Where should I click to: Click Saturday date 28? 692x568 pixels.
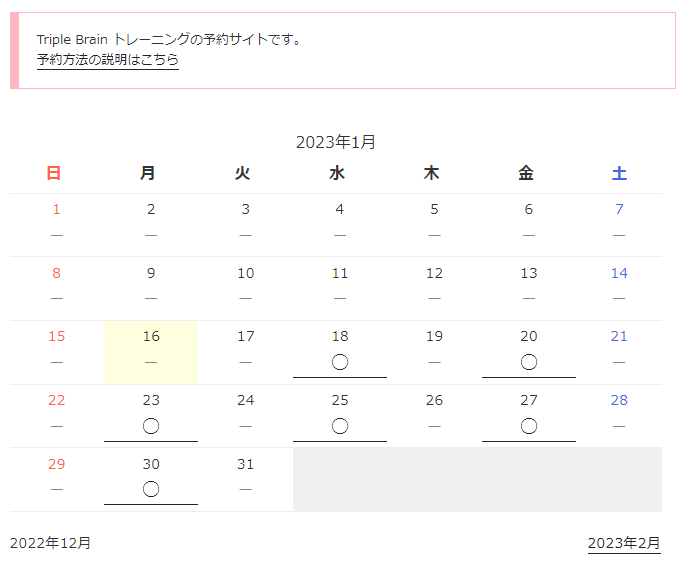[x=619, y=400]
